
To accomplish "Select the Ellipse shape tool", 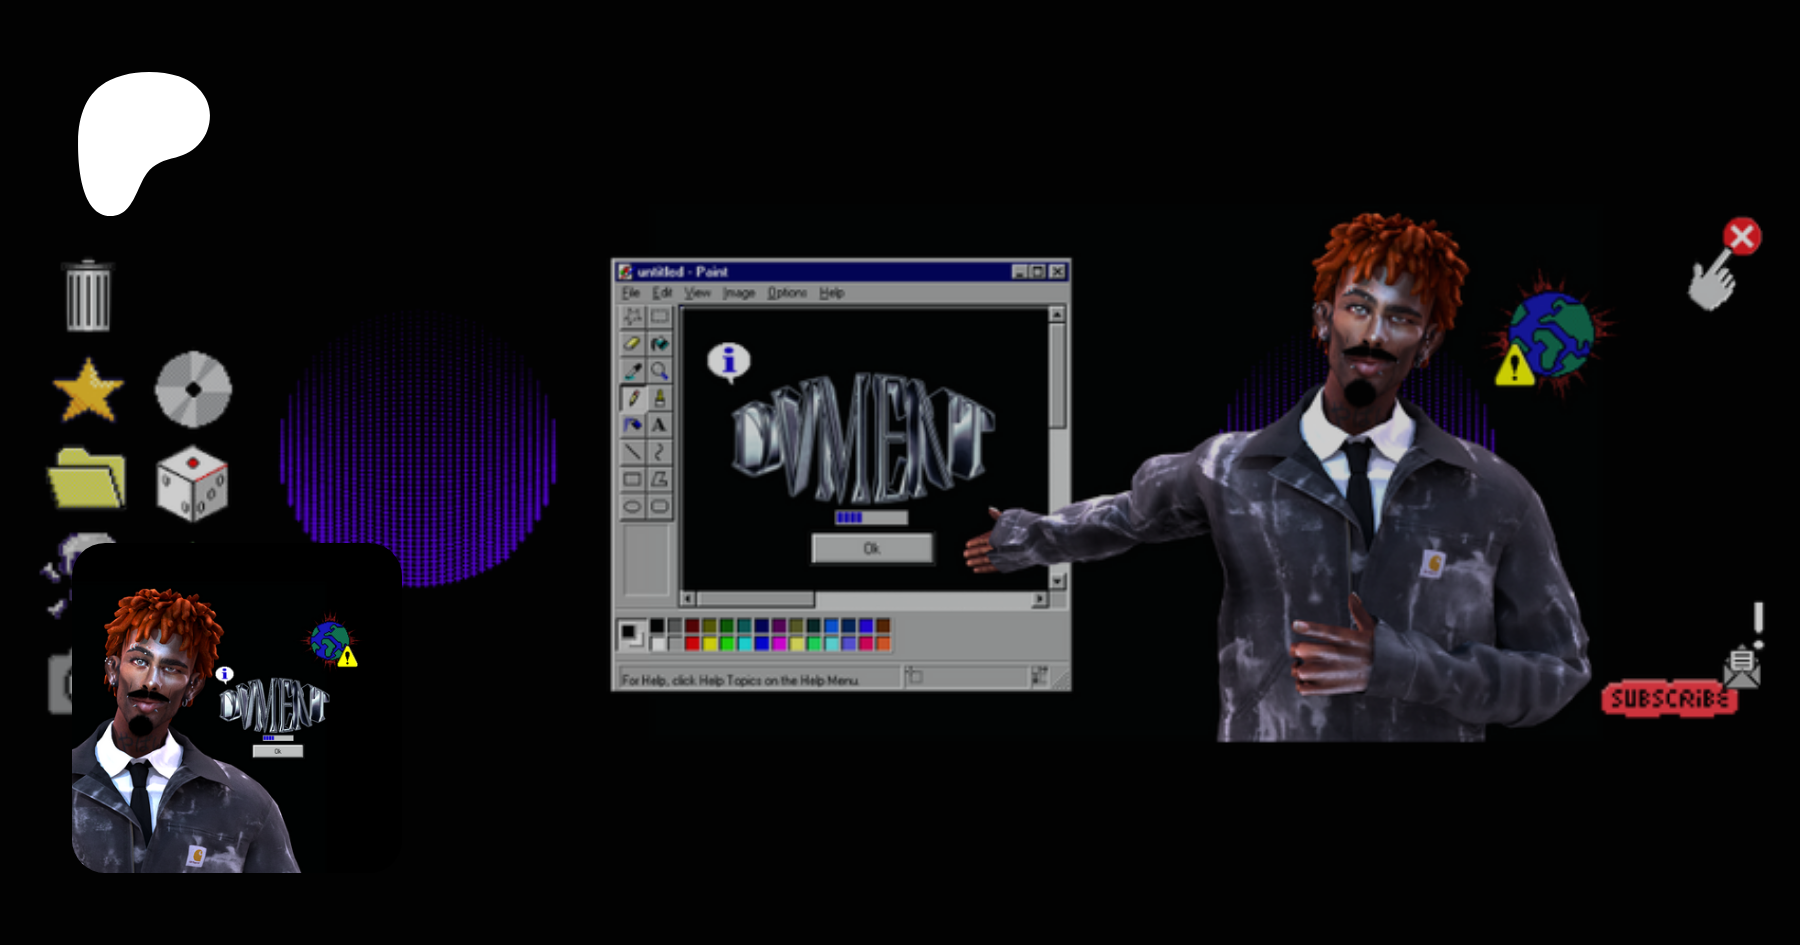I will click(633, 506).
